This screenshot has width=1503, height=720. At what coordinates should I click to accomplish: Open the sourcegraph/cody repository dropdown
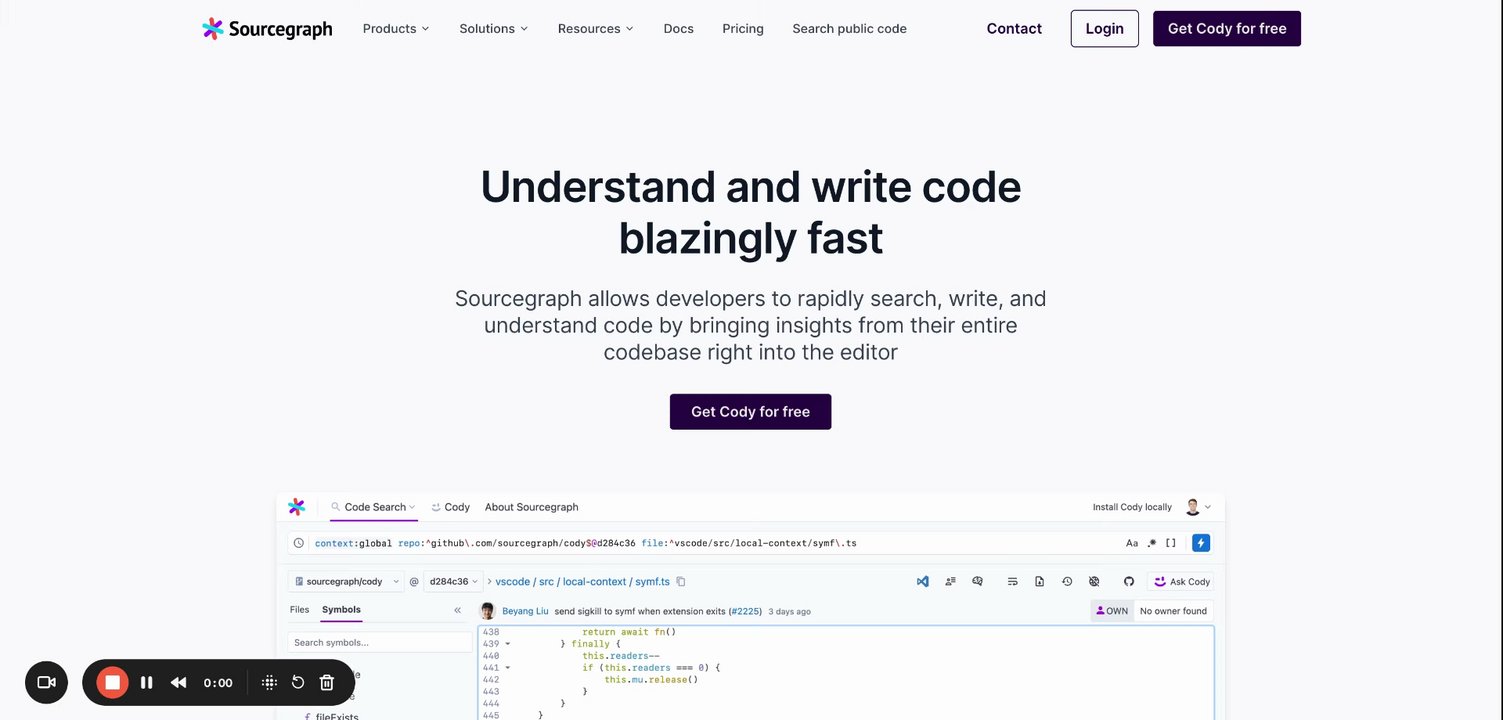point(345,581)
